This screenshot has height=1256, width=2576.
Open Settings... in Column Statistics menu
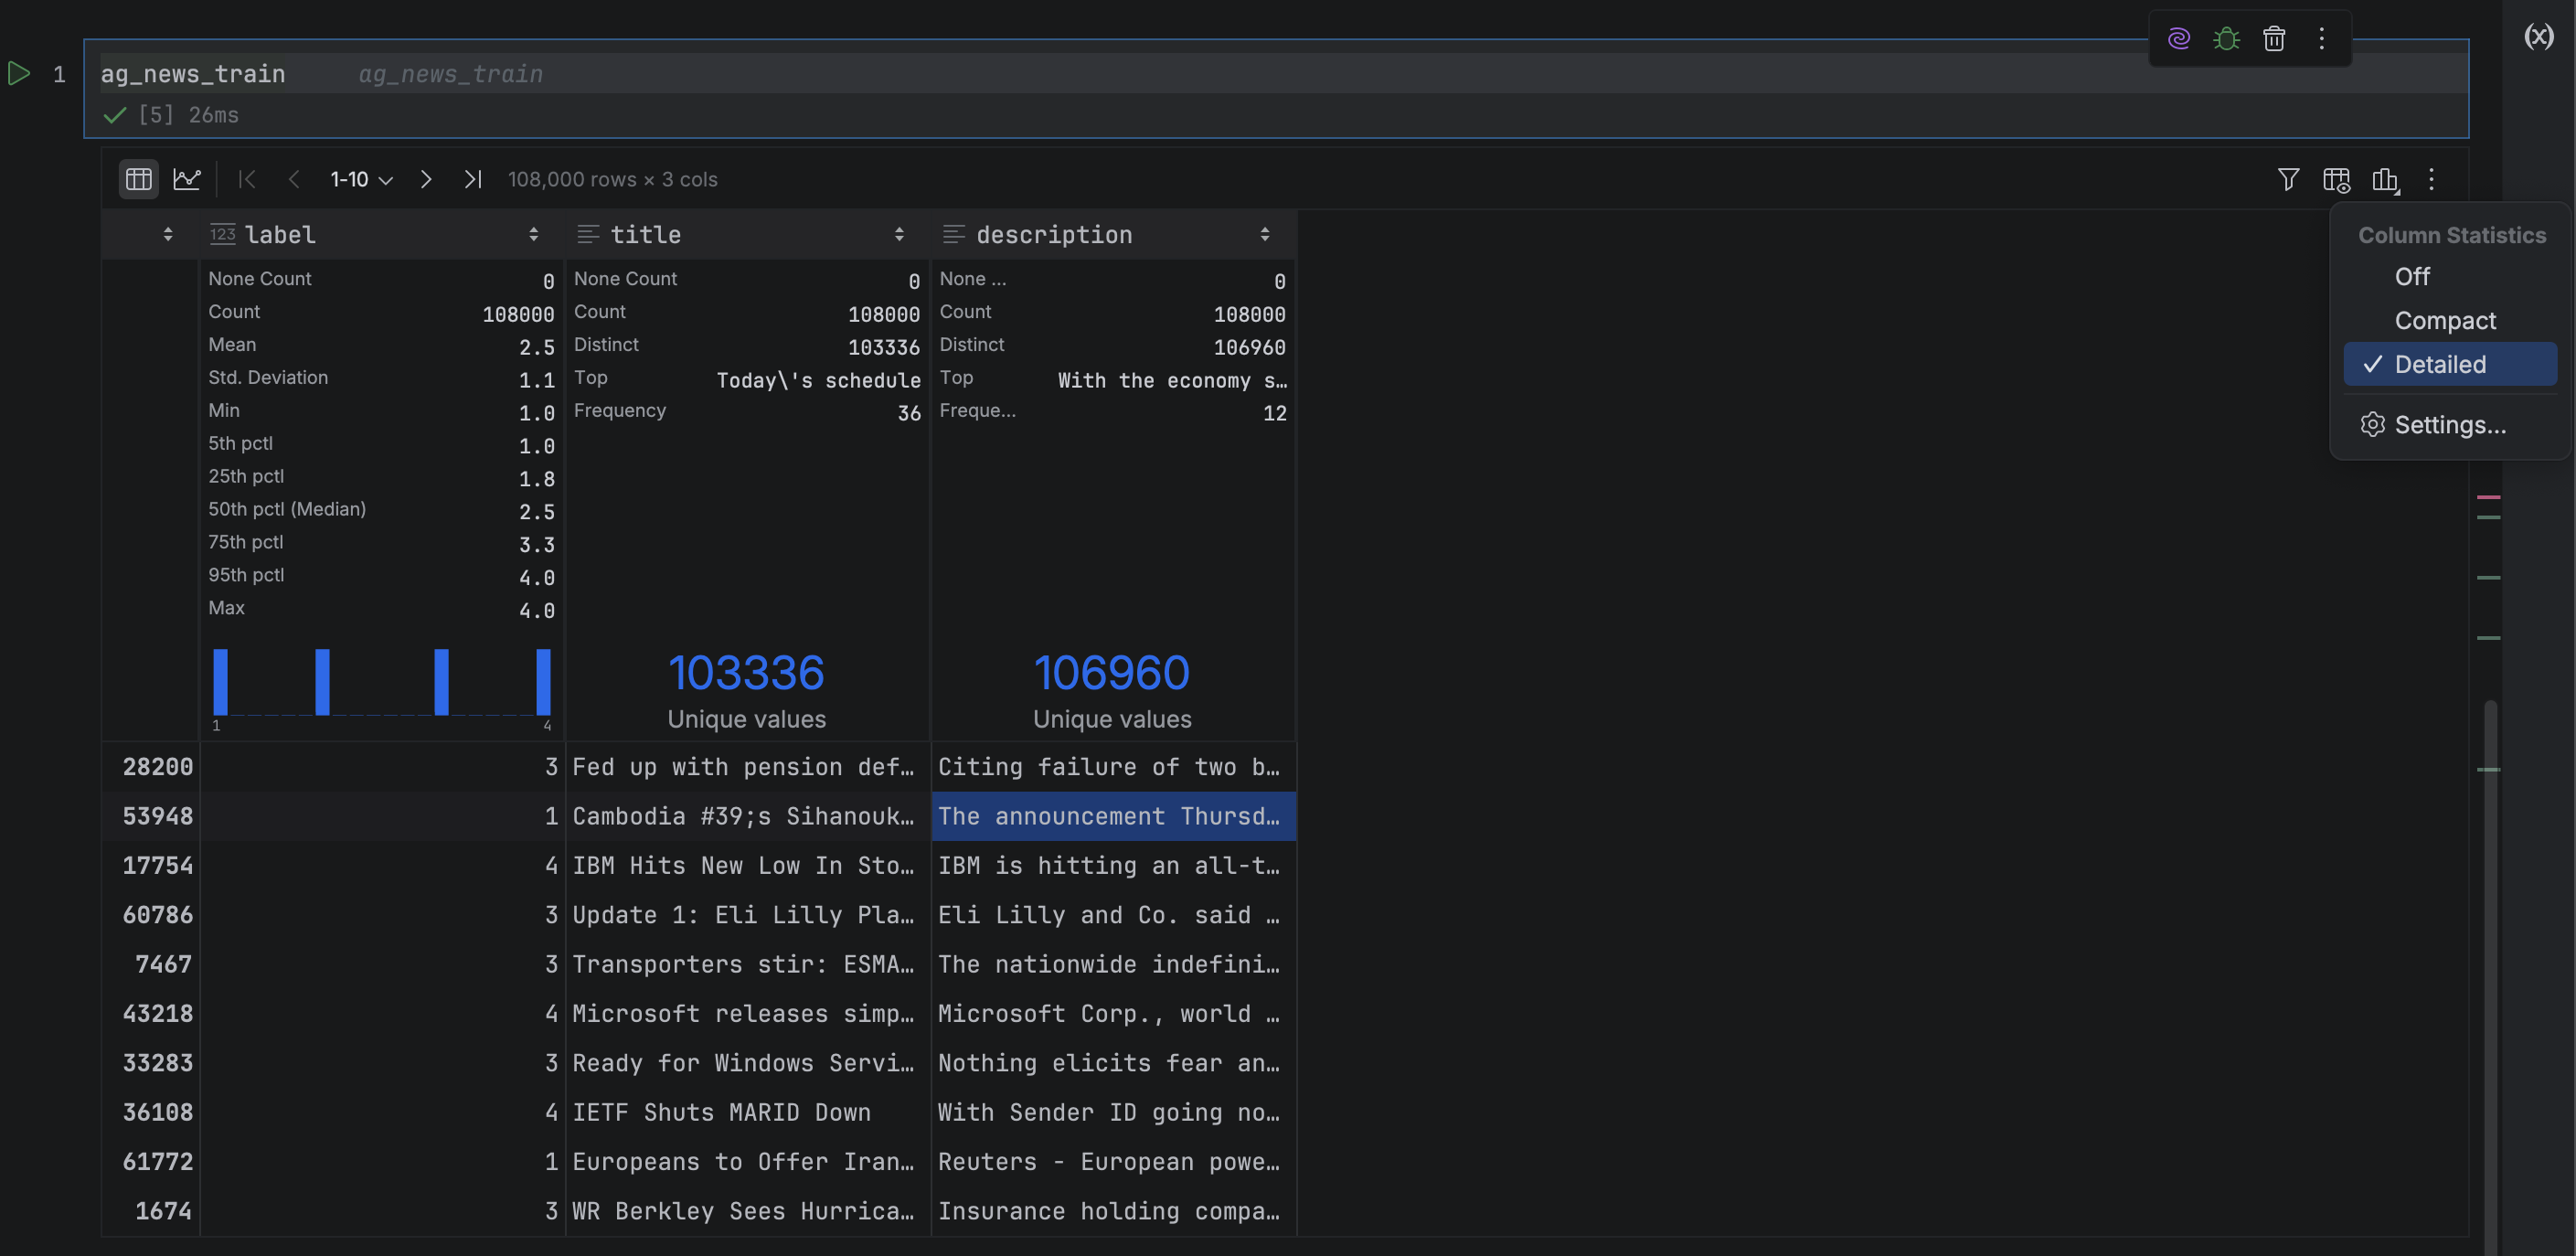click(x=2450, y=424)
